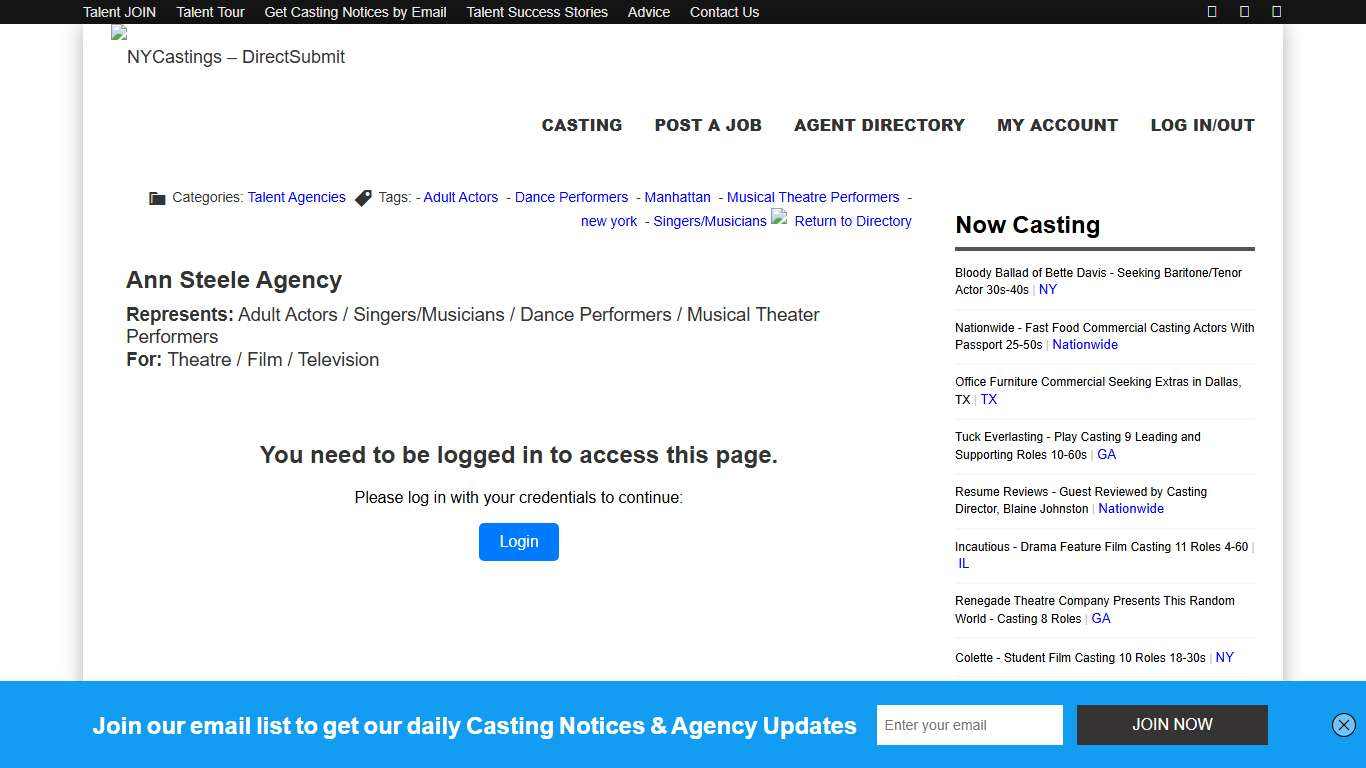The width and height of the screenshot is (1366, 768).
Task: Click the Return to Directory arrow icon
Action: pos(779,219)
